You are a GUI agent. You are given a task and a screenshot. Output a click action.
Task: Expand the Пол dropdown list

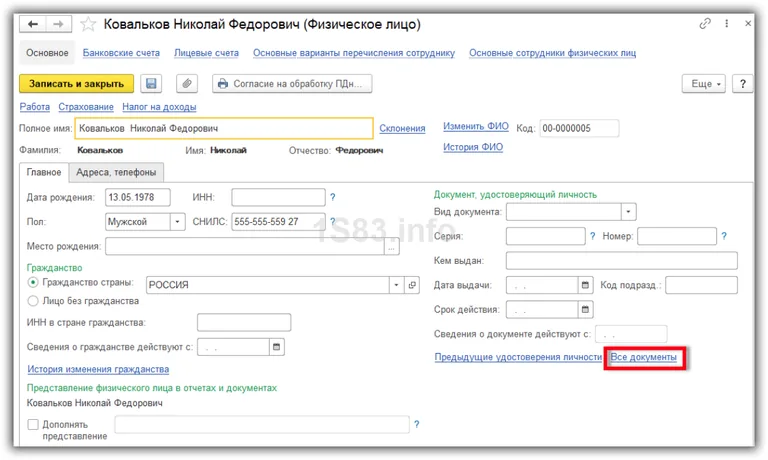pyautogui.click(x=178, y=222)
